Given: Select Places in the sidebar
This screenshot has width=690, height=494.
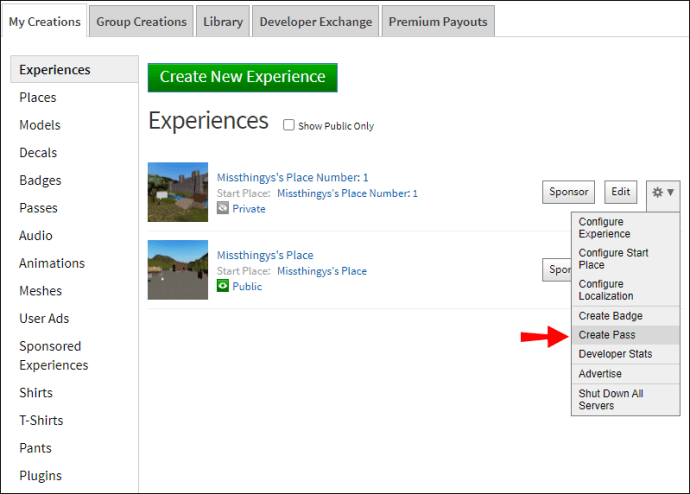Looking at the screenshot, I should click(x=38, y=97).
